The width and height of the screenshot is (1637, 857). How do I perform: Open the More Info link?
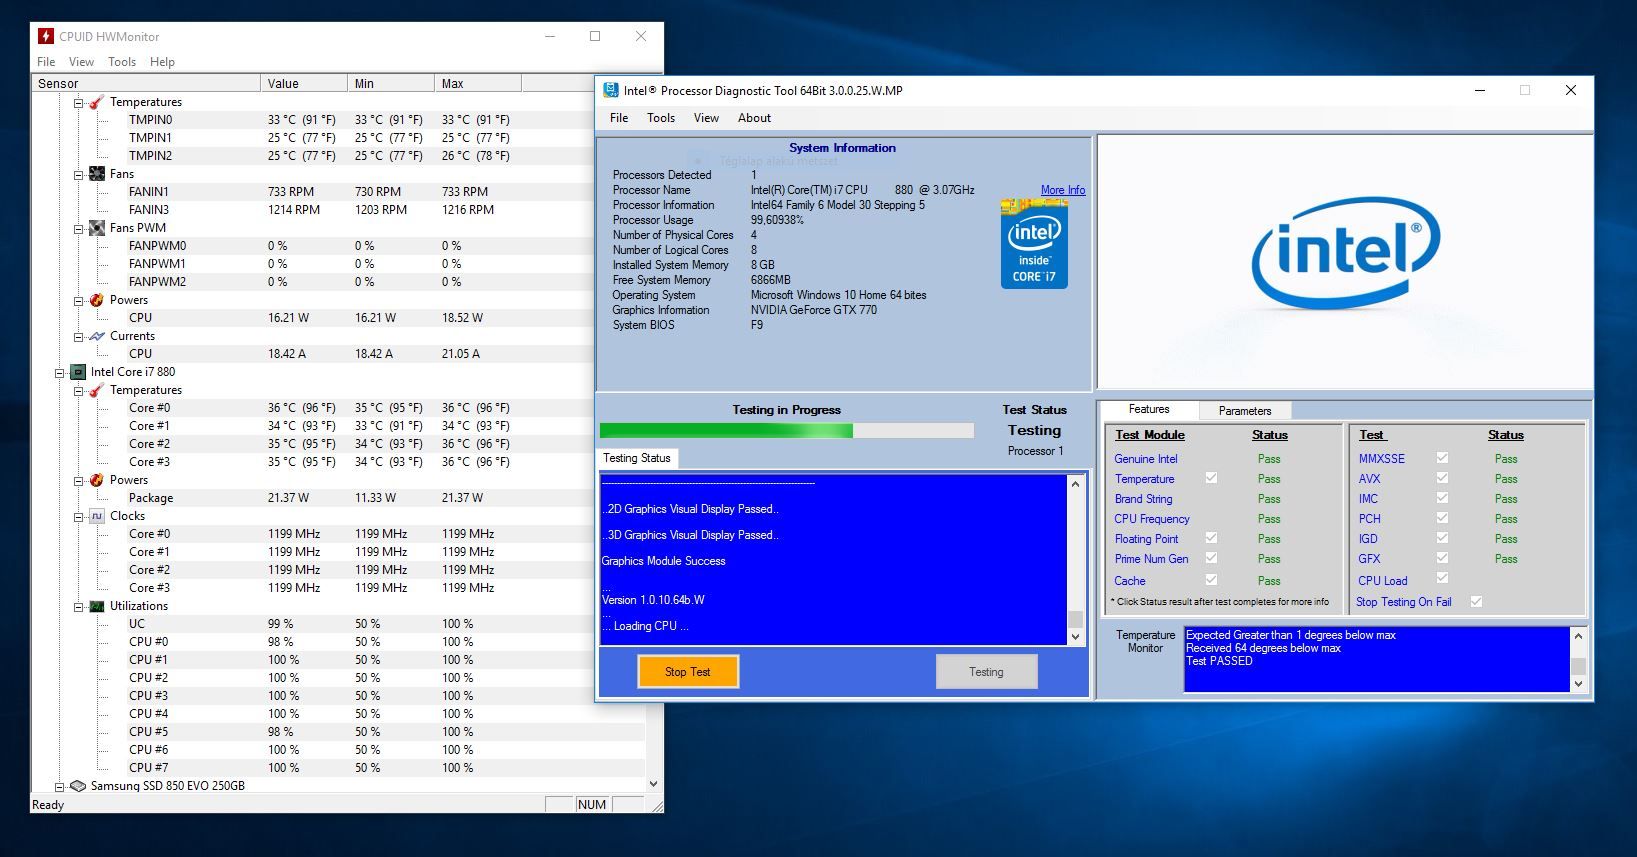[1062, 190]
